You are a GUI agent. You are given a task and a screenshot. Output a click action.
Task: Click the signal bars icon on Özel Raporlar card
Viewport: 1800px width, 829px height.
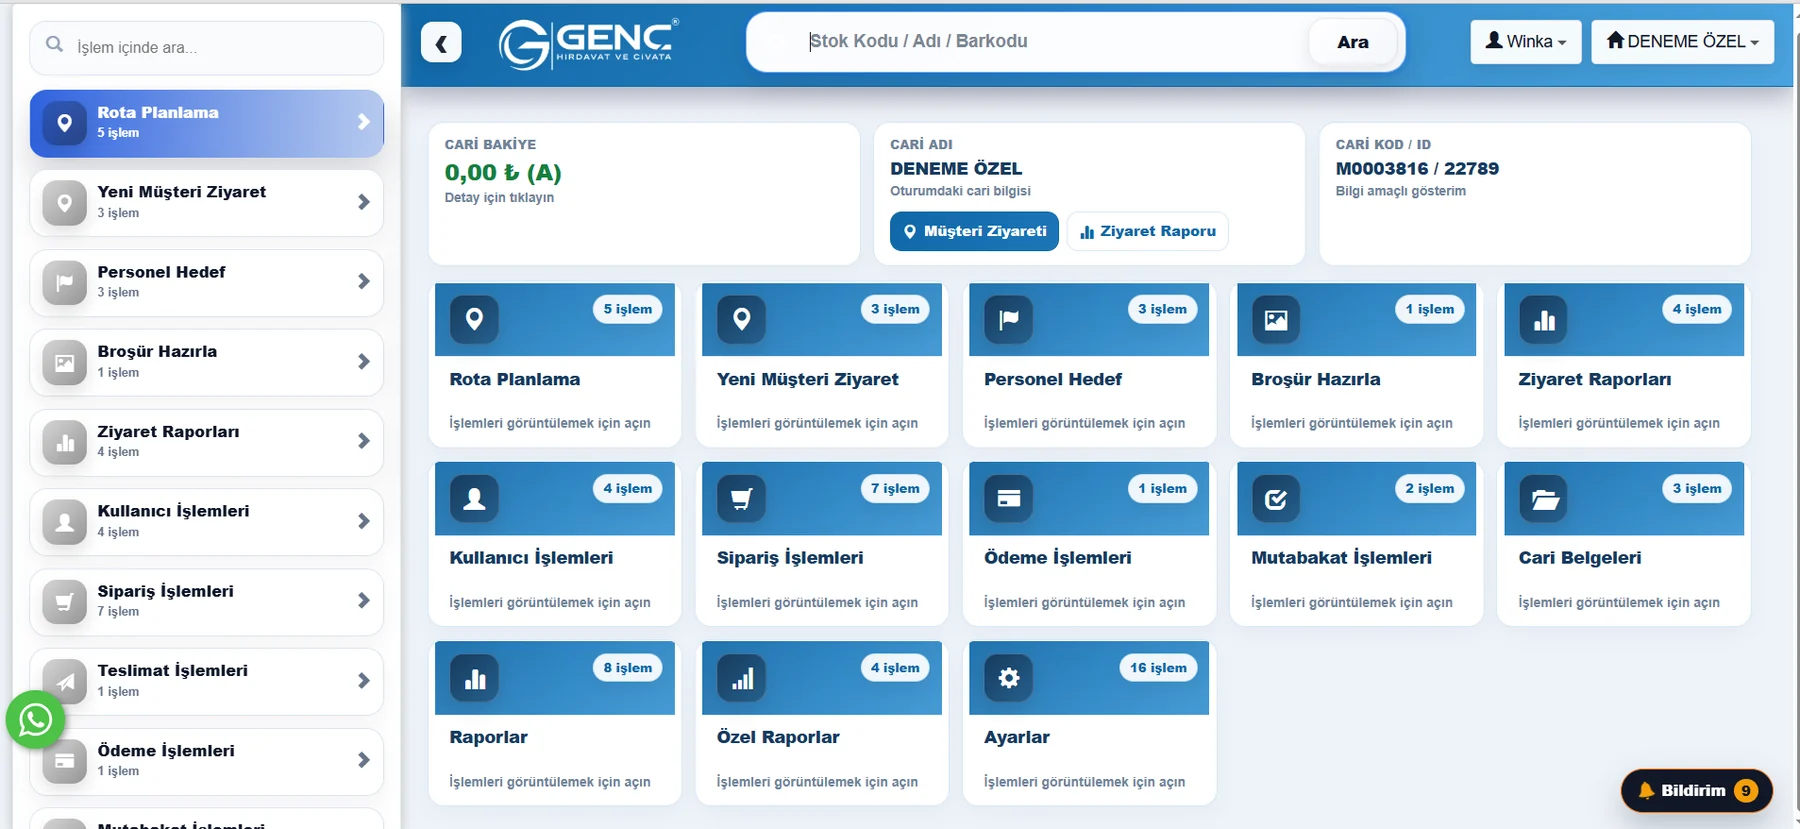pos(741,678)
